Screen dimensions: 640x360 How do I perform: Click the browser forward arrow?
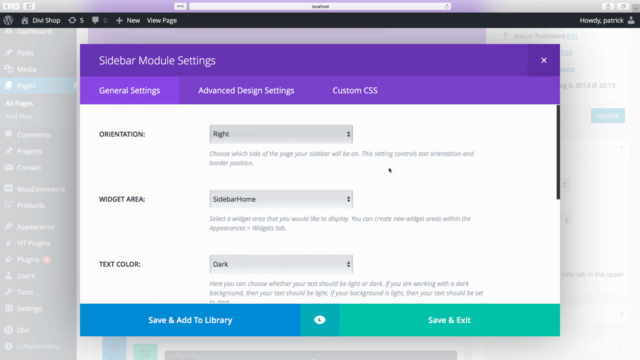point(16,6)
